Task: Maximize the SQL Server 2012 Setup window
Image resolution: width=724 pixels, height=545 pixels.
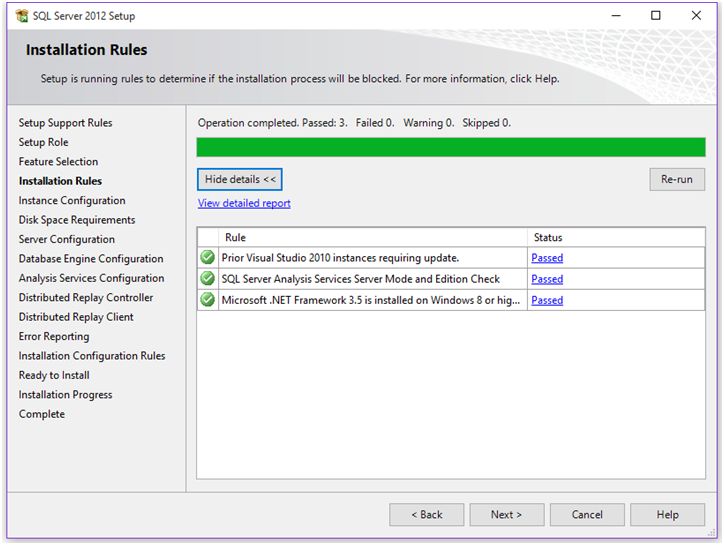Action: tap(656, 16)
